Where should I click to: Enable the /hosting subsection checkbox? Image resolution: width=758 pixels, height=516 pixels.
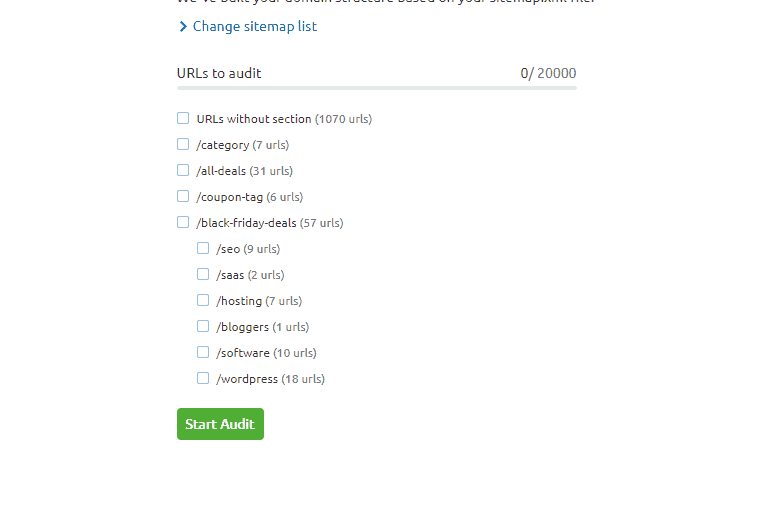click(203, 300)
